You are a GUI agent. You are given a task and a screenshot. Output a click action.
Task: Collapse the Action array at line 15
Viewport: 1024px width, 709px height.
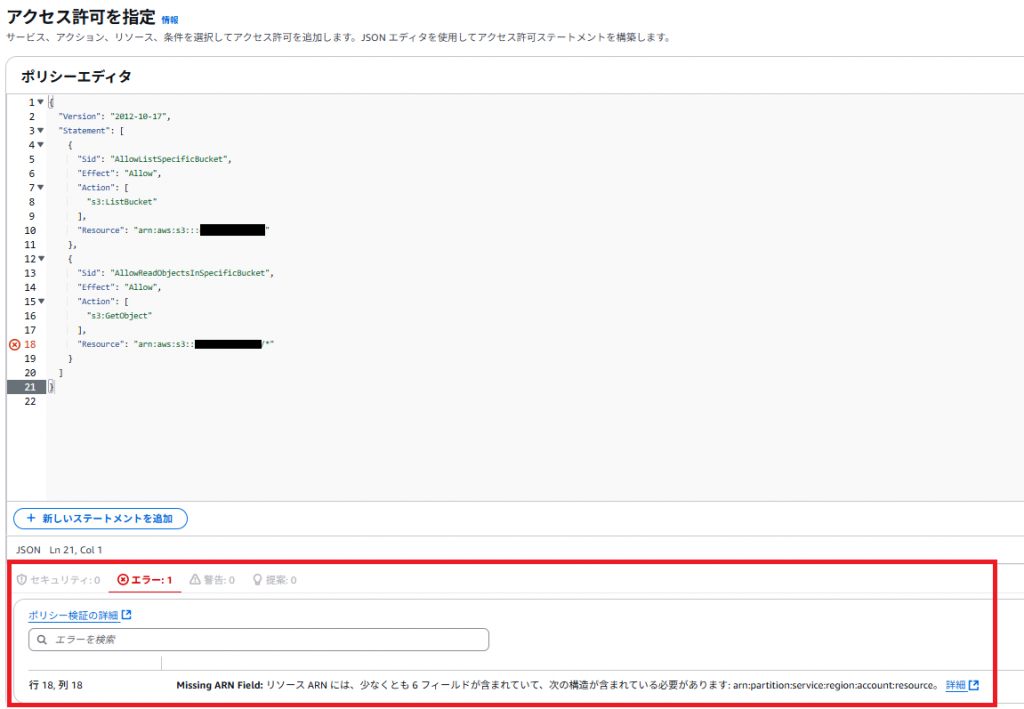pyautogui.click(x=40, y=301)
